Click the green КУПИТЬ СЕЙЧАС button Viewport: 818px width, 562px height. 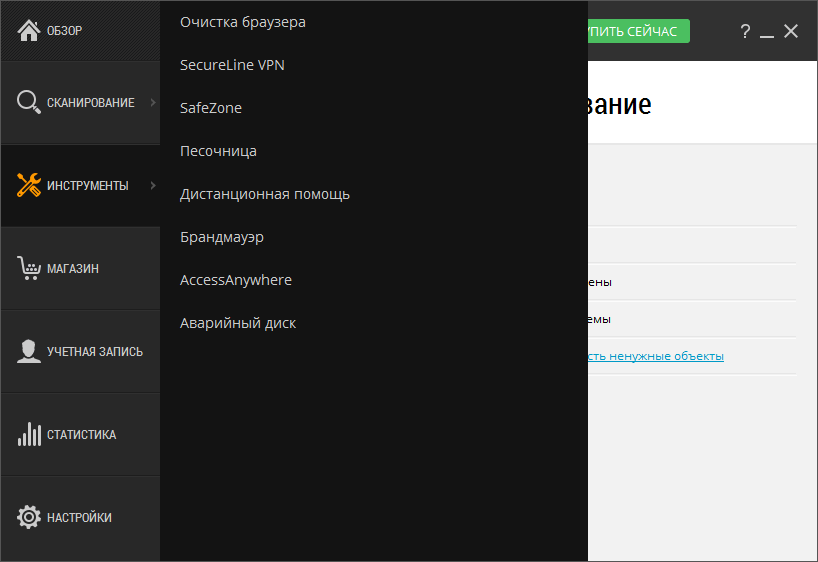[x=639, y=31]
